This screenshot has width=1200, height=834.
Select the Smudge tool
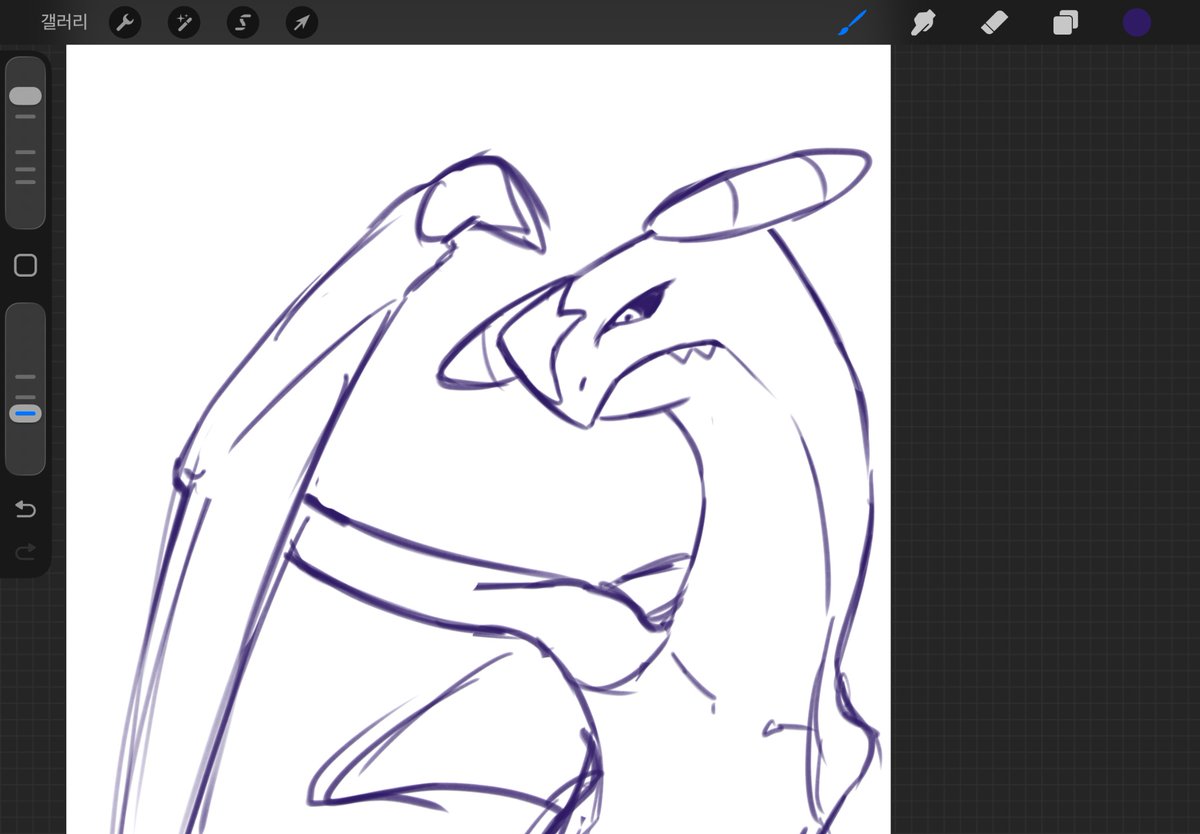(923, 22)
